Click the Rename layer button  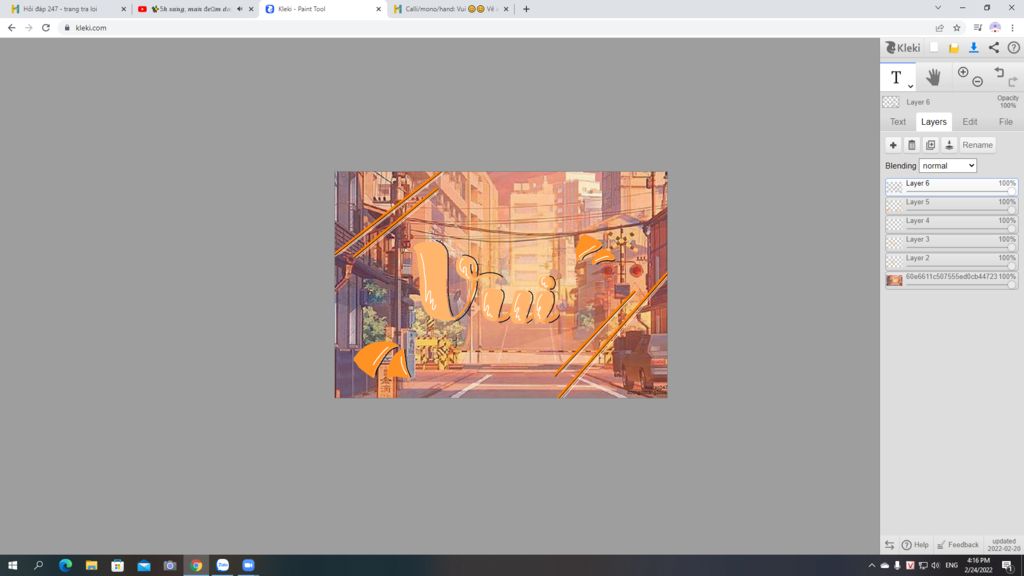[x=977, y=145]
